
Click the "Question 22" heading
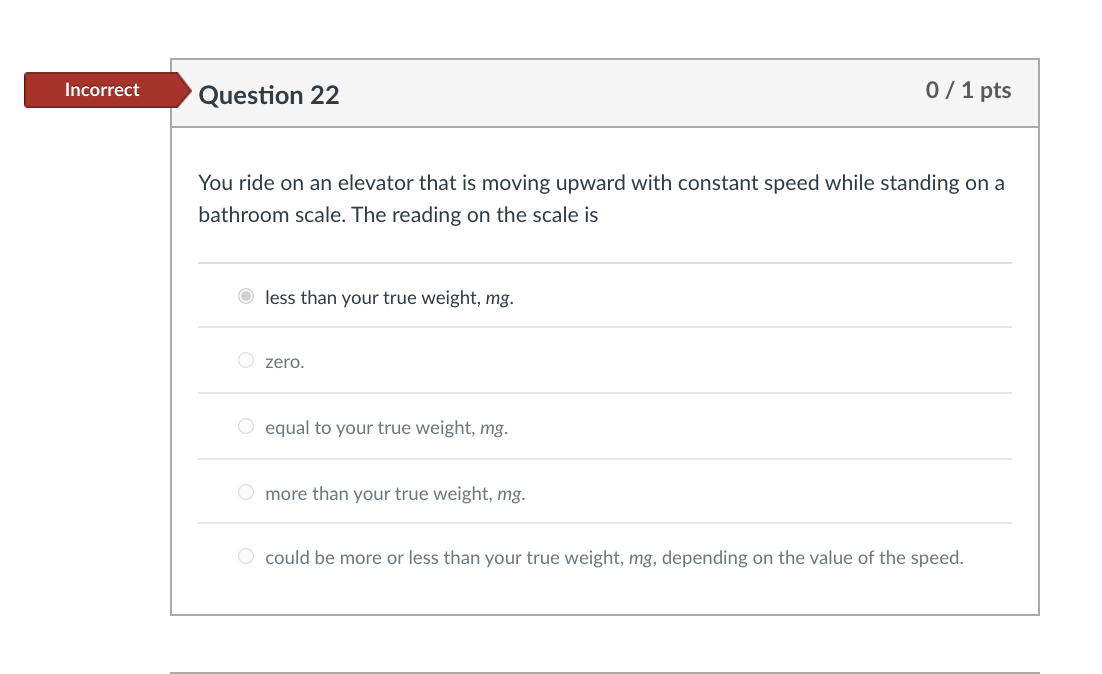click(x=269, y=95)
